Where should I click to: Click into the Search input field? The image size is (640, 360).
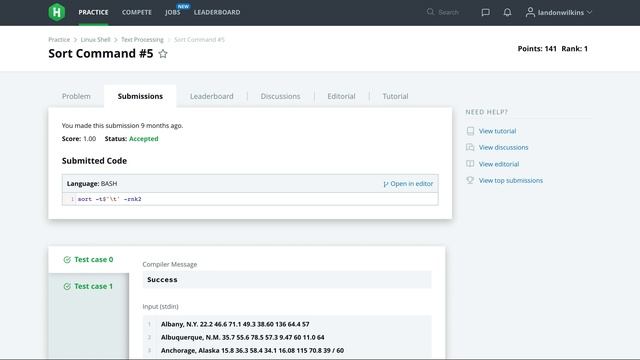pos(449,12)
